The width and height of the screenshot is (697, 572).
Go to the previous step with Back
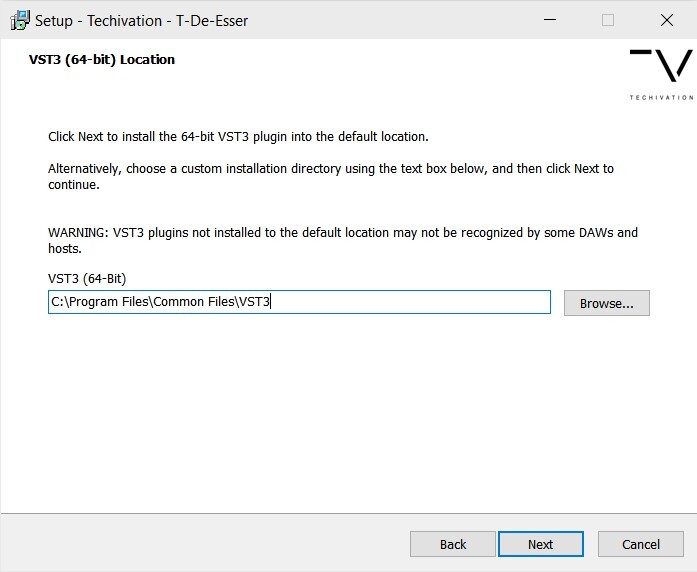click(x=452, y=544)
